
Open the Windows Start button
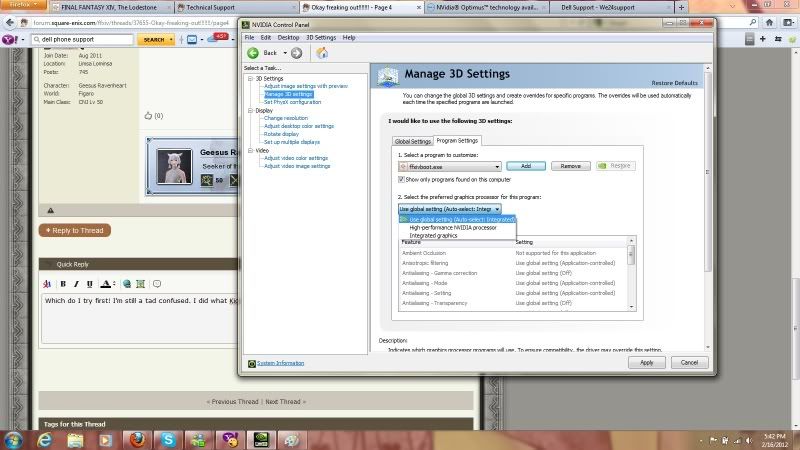click(x=13, y=440)
